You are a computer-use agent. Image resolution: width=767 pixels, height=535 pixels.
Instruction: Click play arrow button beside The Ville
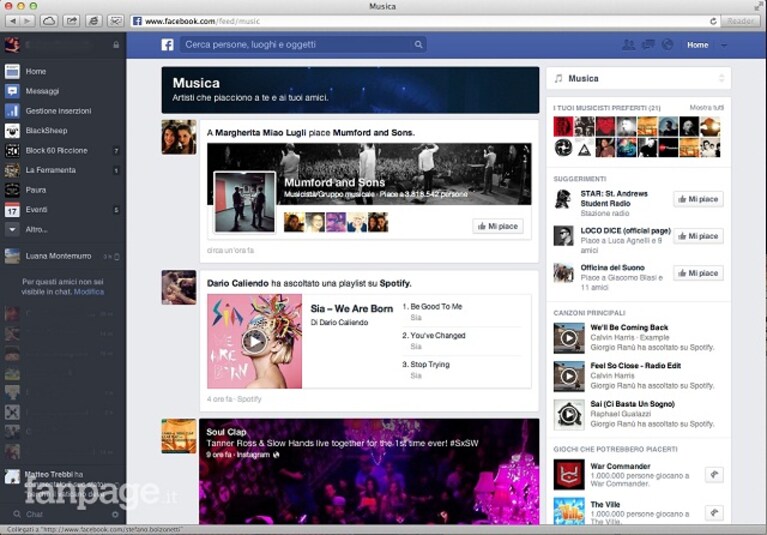(714, 513)
